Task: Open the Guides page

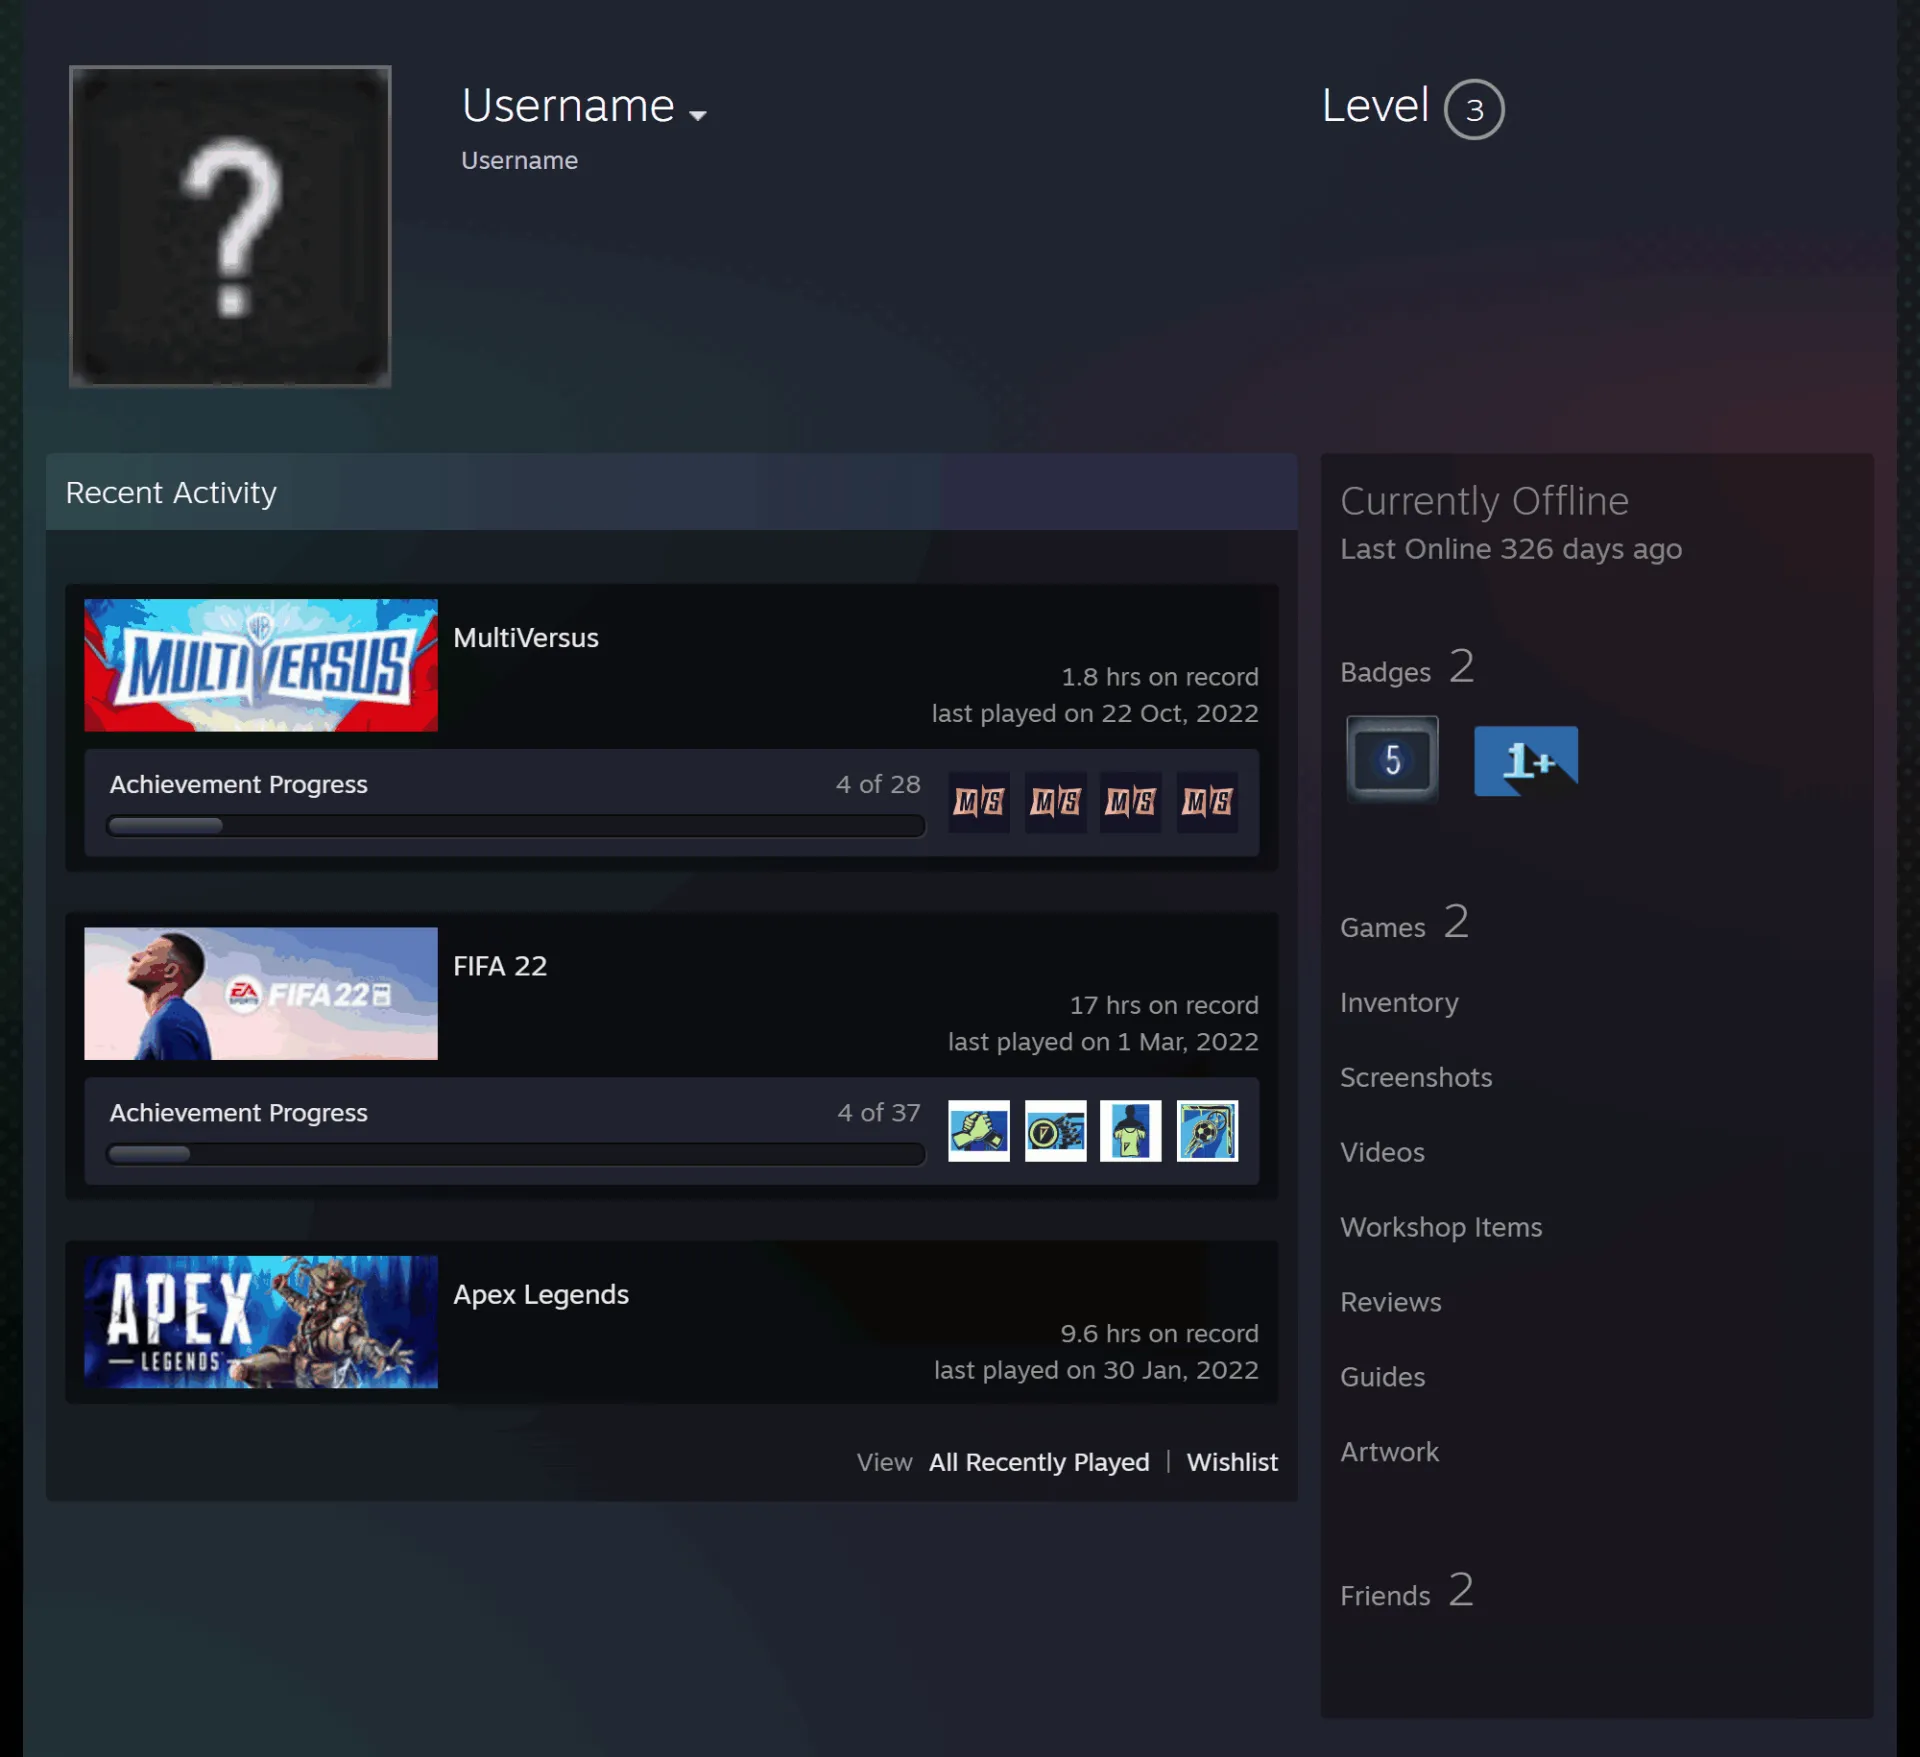Action: pyautogui.click(x=1382, y=1377)
